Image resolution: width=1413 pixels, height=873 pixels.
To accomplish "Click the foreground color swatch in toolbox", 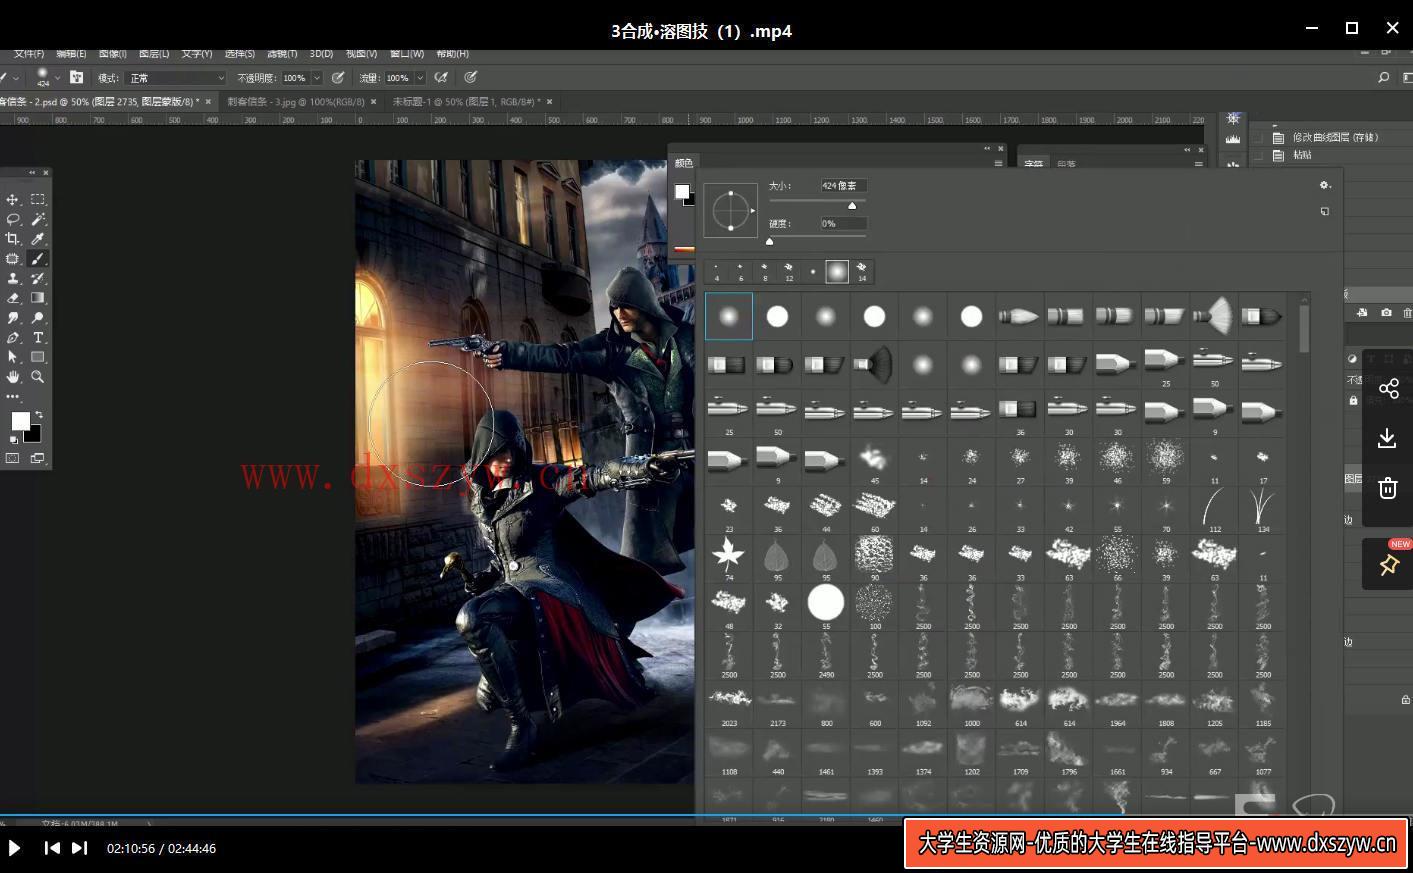I will point(19,421).
